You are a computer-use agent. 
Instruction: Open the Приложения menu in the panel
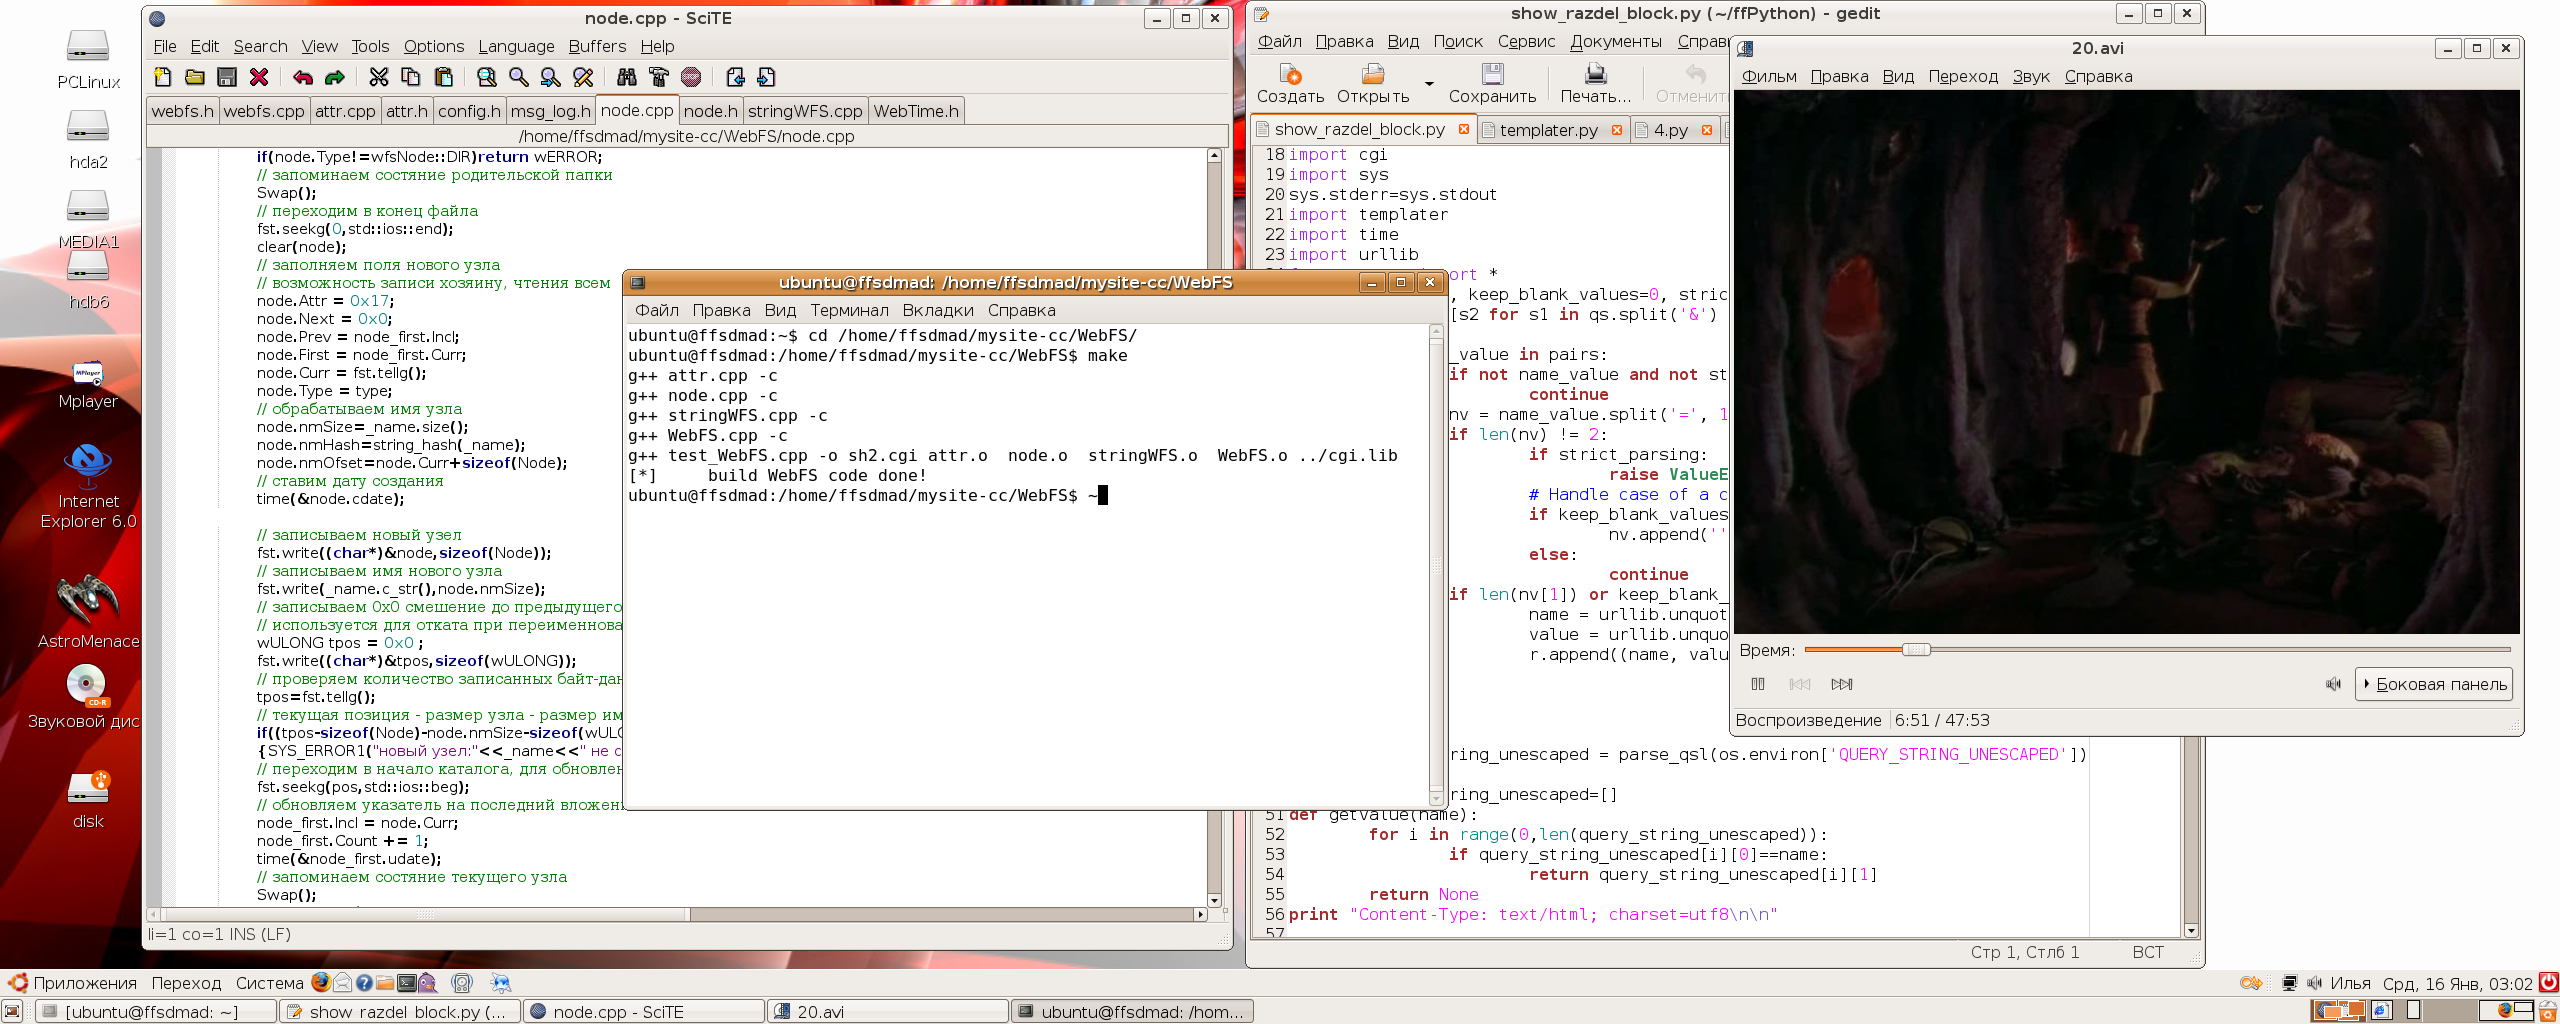click(84, 983)
